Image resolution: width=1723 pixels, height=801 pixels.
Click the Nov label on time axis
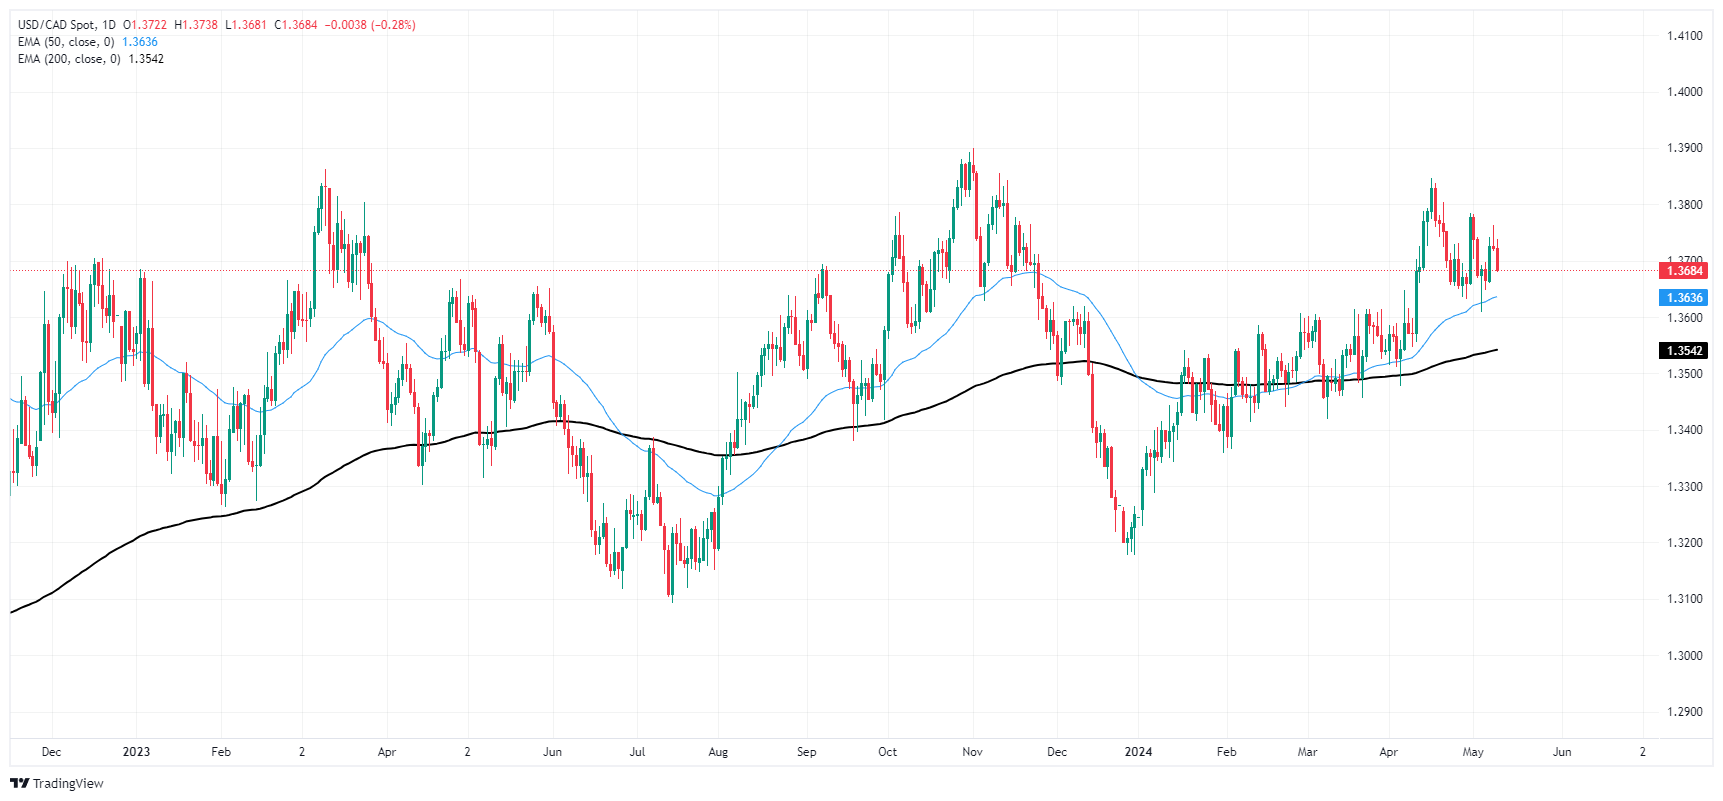[x=972, y=752]
